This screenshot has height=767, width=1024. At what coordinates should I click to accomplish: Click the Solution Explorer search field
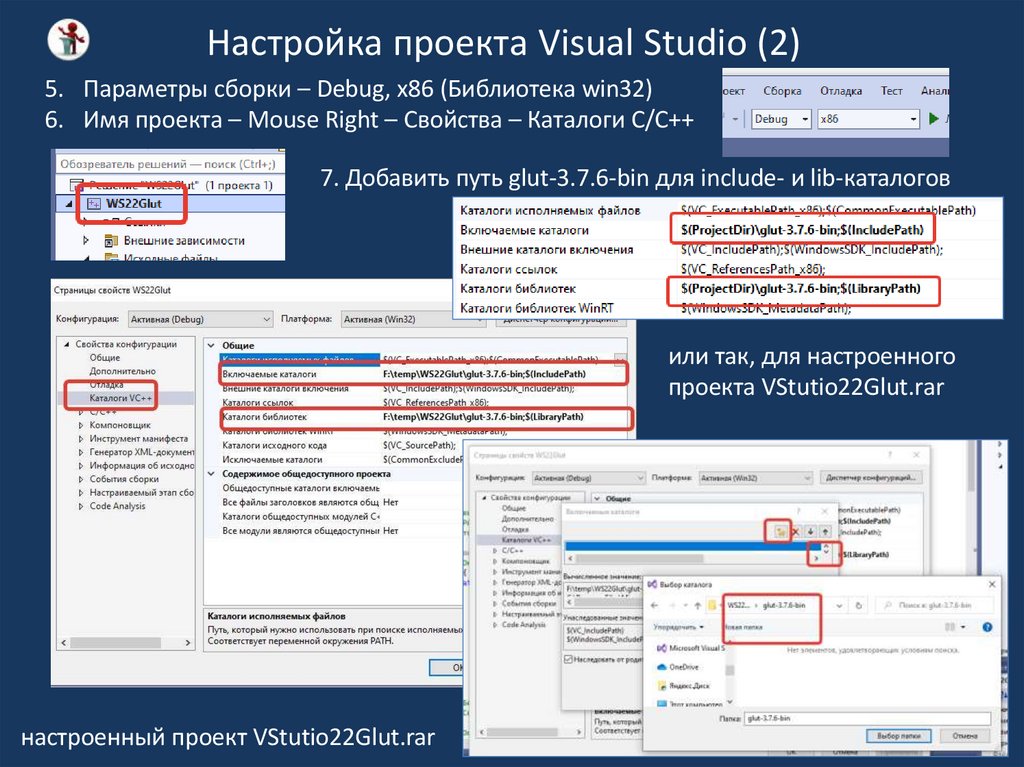(168, 164)
